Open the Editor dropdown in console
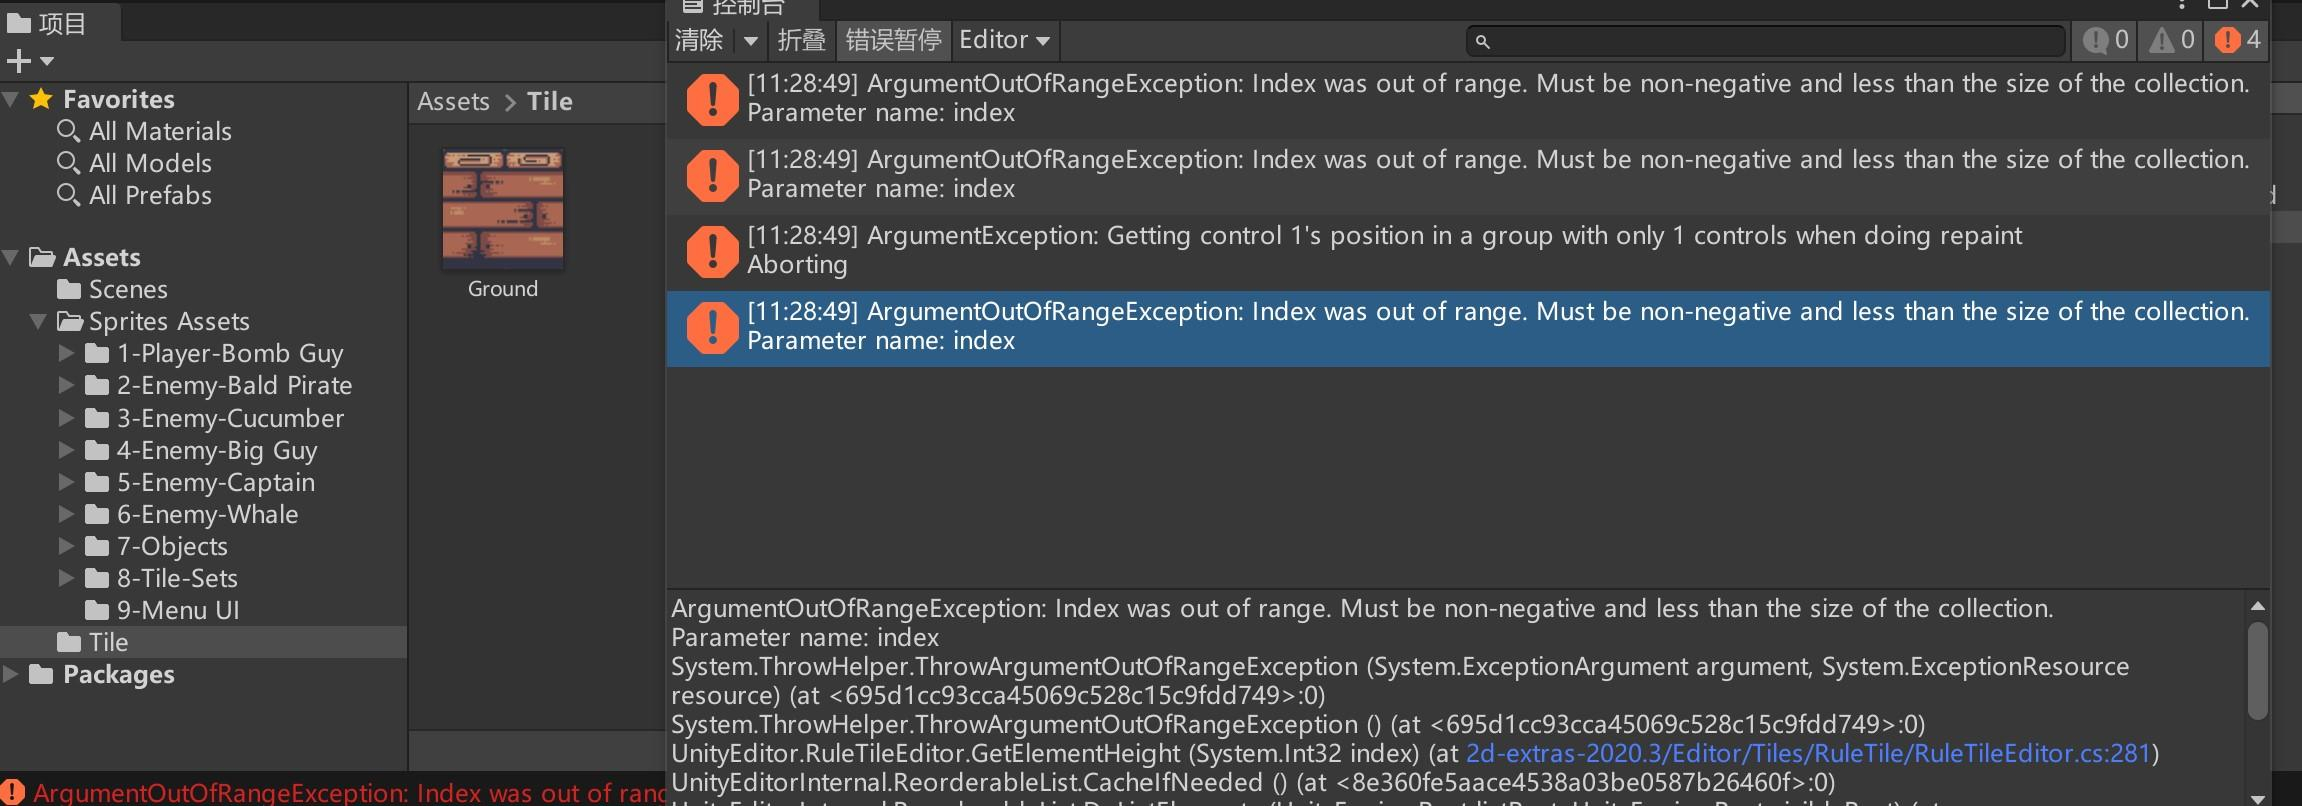This screenshot has height=806, width=2302. click(x=1004, y=40)
